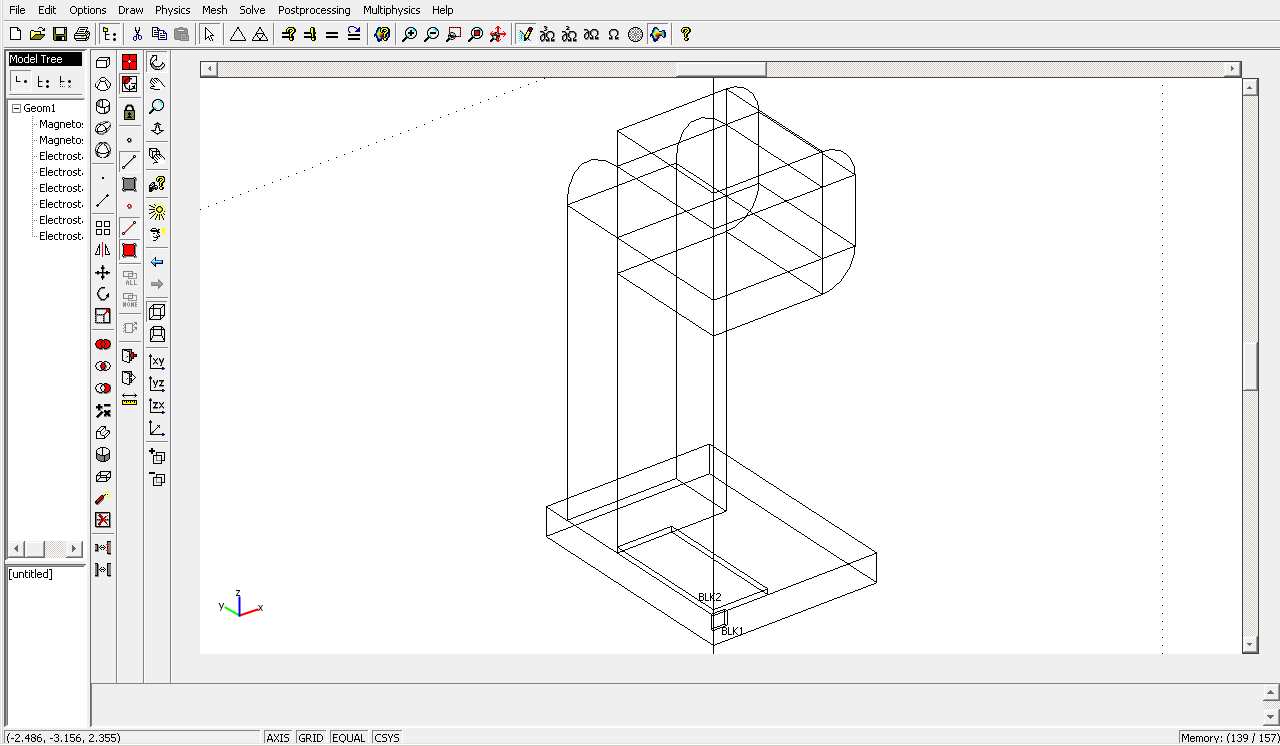
Task: Click the Delete Interior Boundaries icon
Action: [x=103, y=520]
